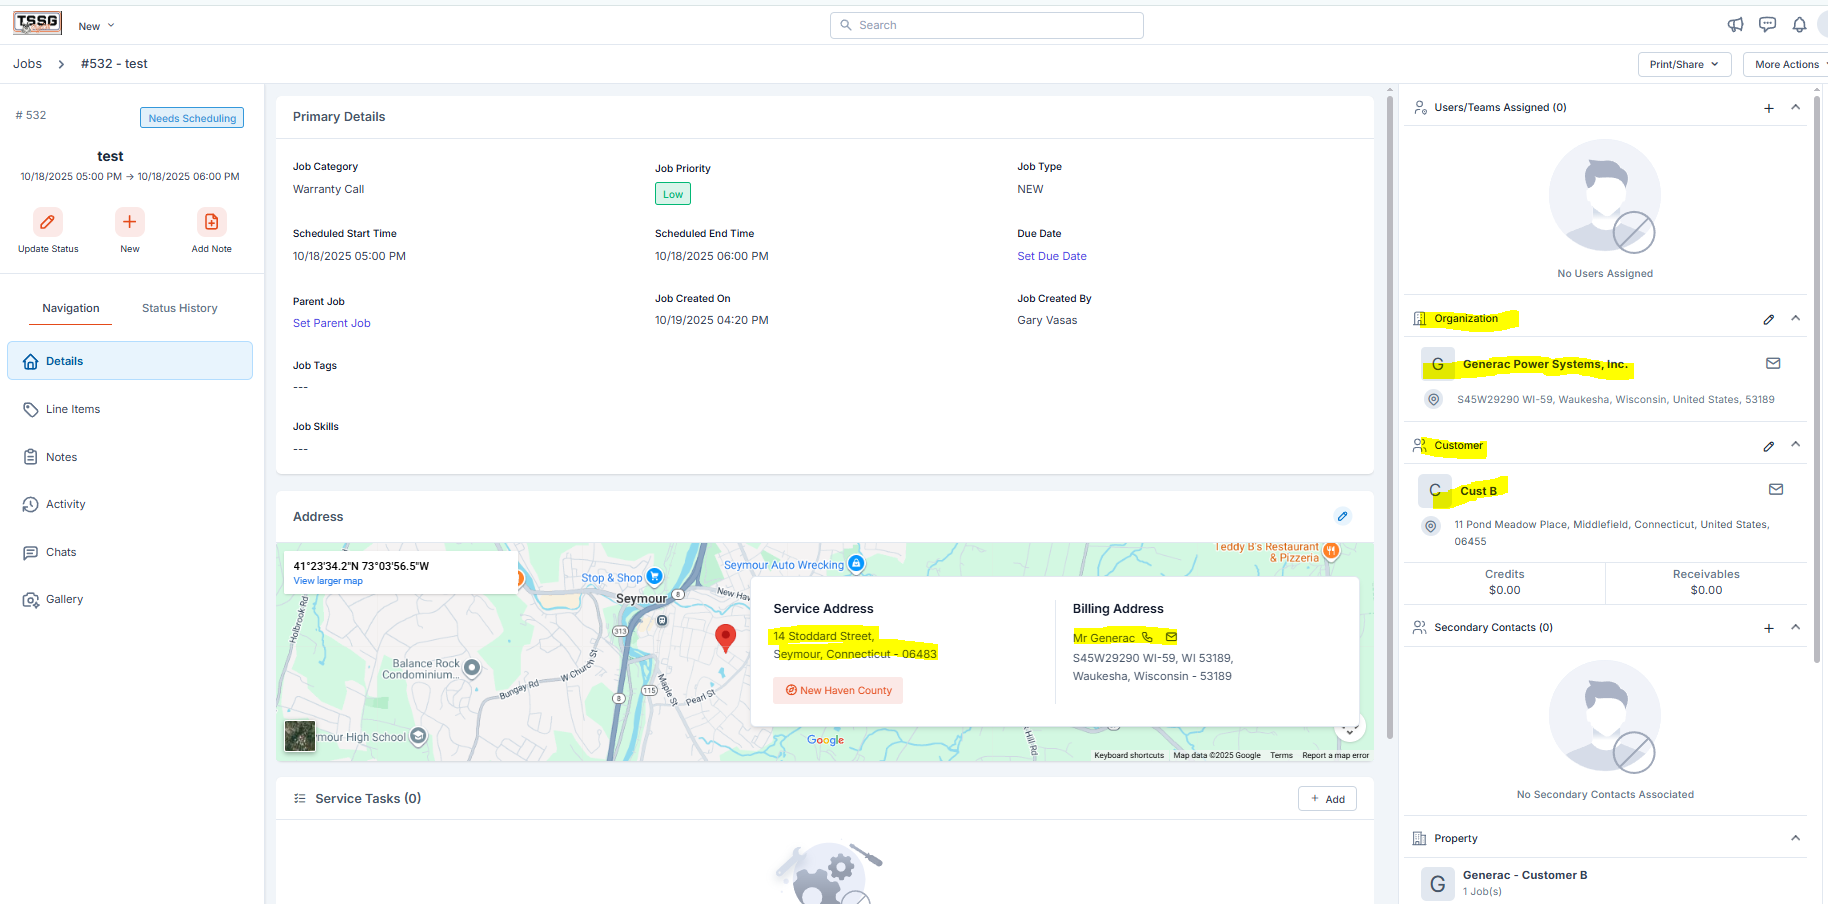This screenshot has width=1828, height=904.
Task: Click the Update Status pencil icon
Action: [x=47, y=222]
